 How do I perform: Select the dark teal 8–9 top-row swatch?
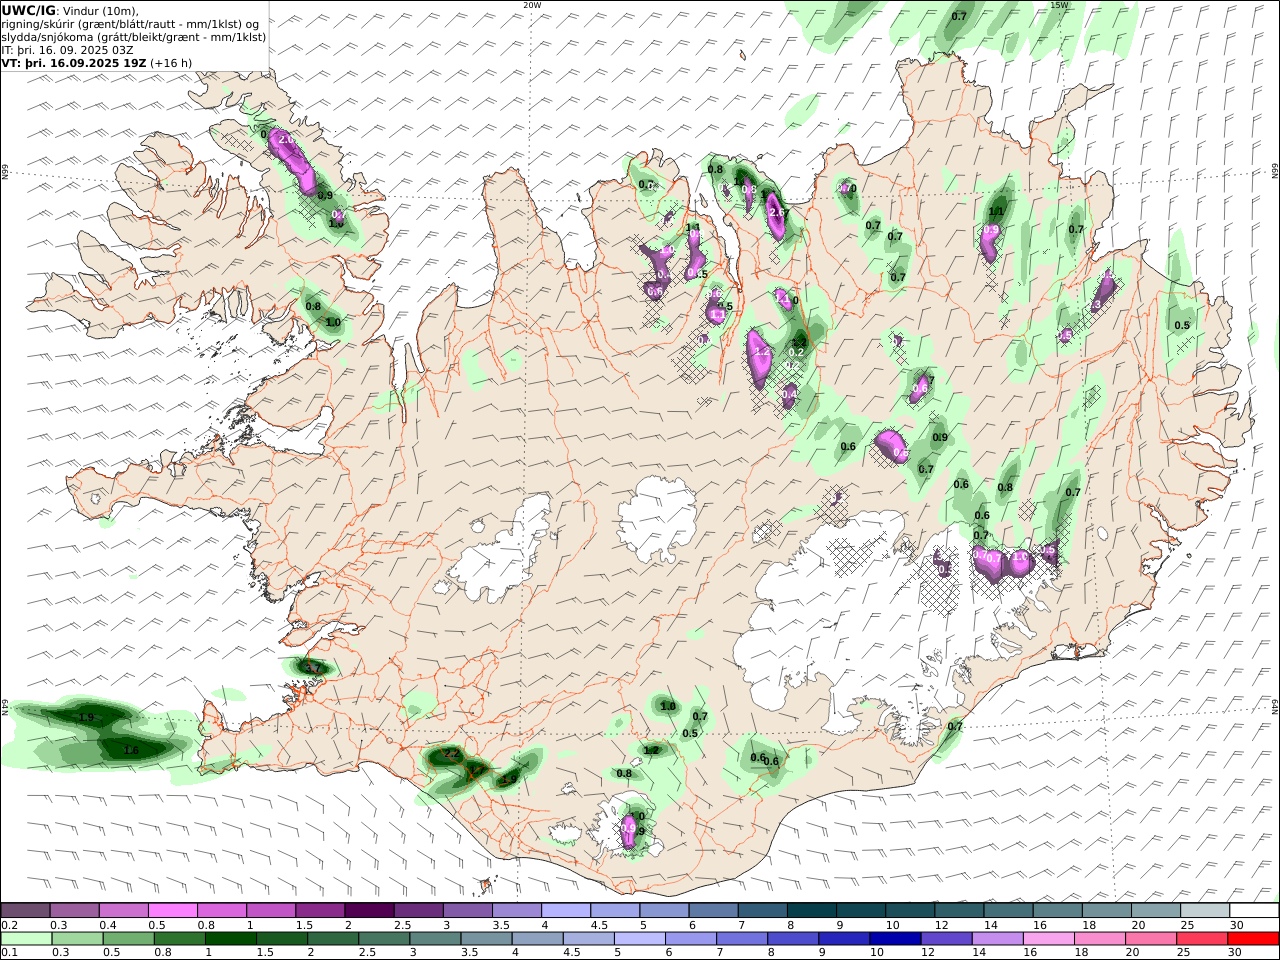tap(811, 911)
